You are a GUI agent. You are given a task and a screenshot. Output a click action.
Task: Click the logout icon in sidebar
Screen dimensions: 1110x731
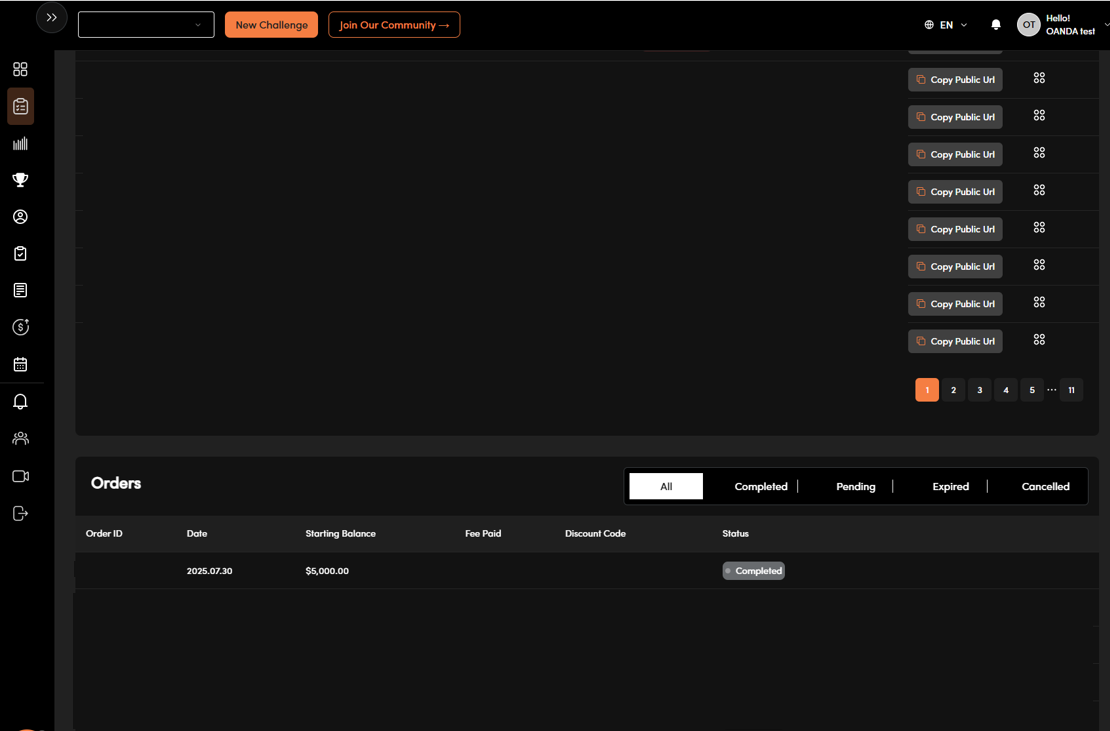click(x=20, y=514)
